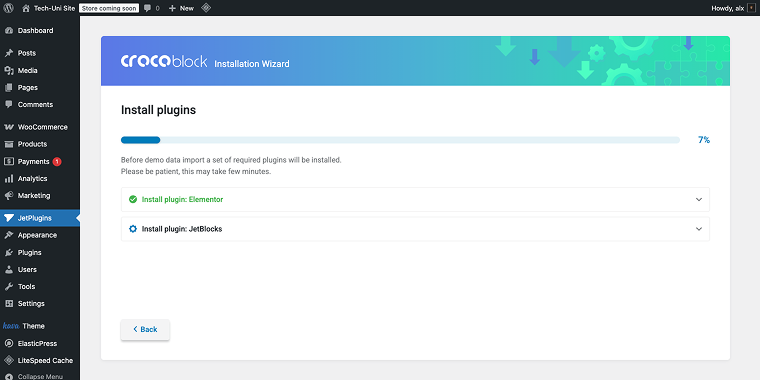Click the Appearance brush icon

pyautogui.click(x=9, y=235)
